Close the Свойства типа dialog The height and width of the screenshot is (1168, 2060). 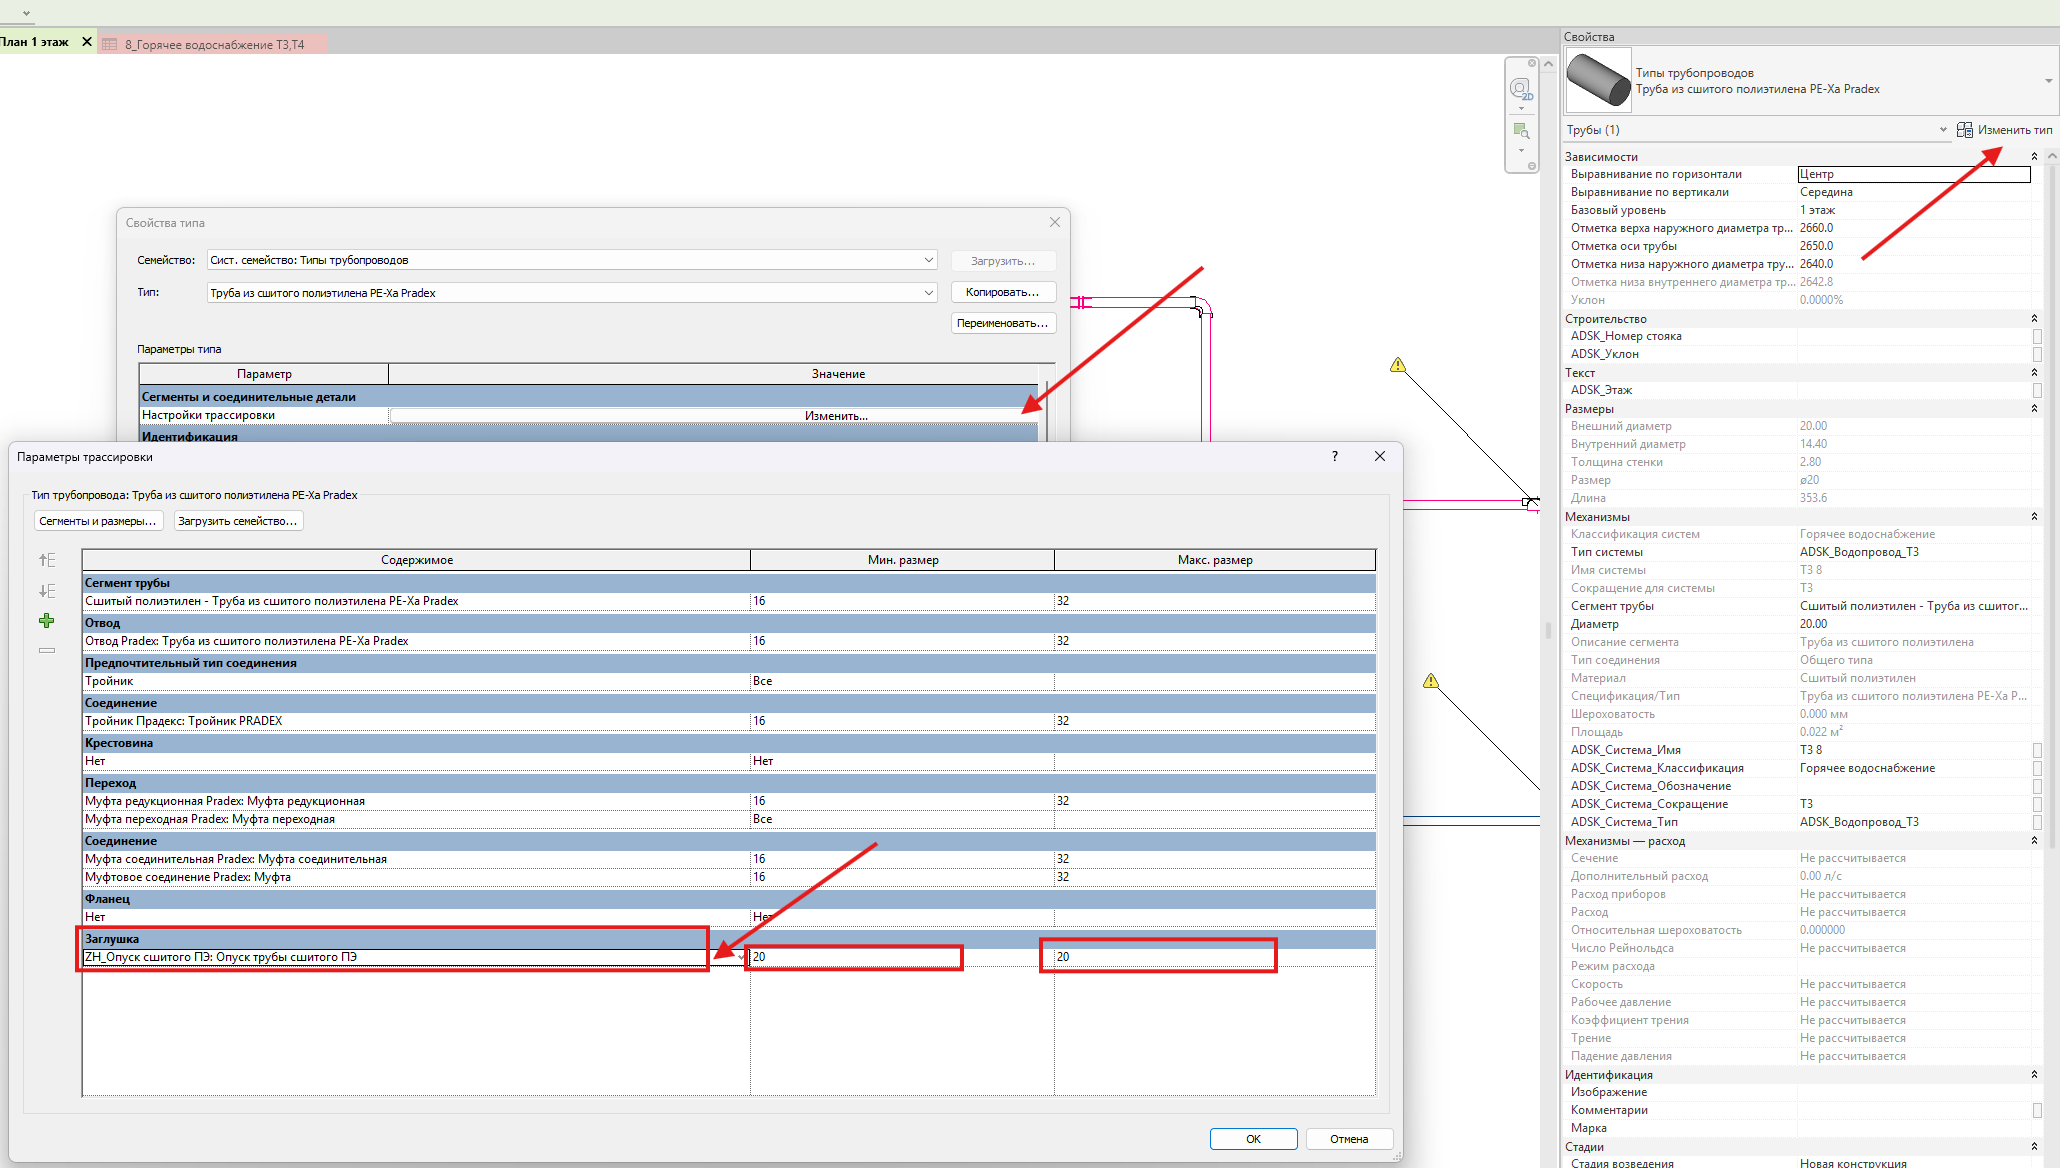point(1055,222)
